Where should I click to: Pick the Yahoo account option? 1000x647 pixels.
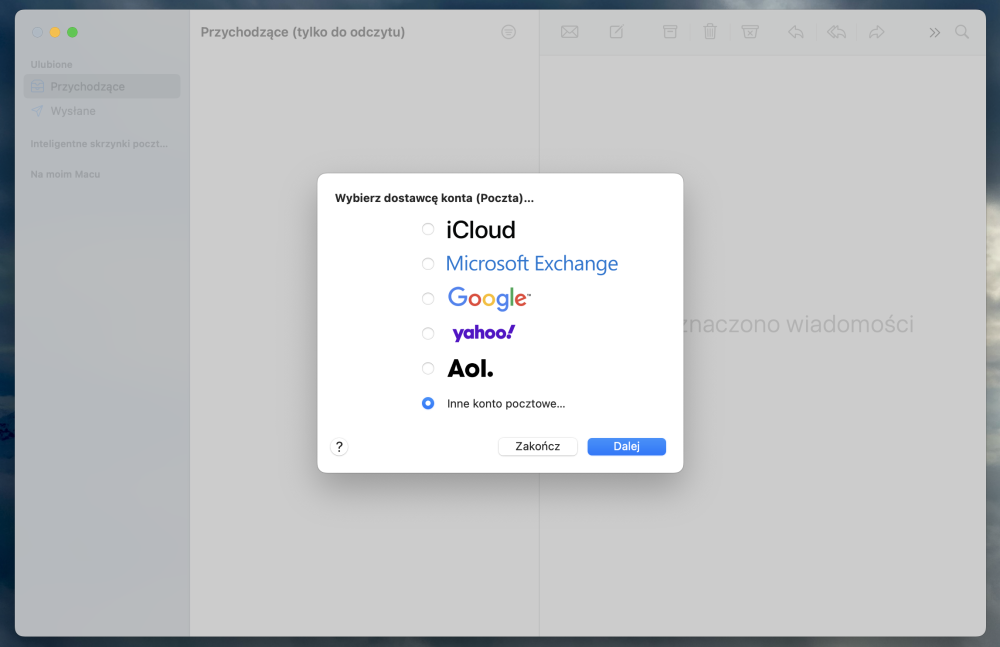(x=428, y=333)
